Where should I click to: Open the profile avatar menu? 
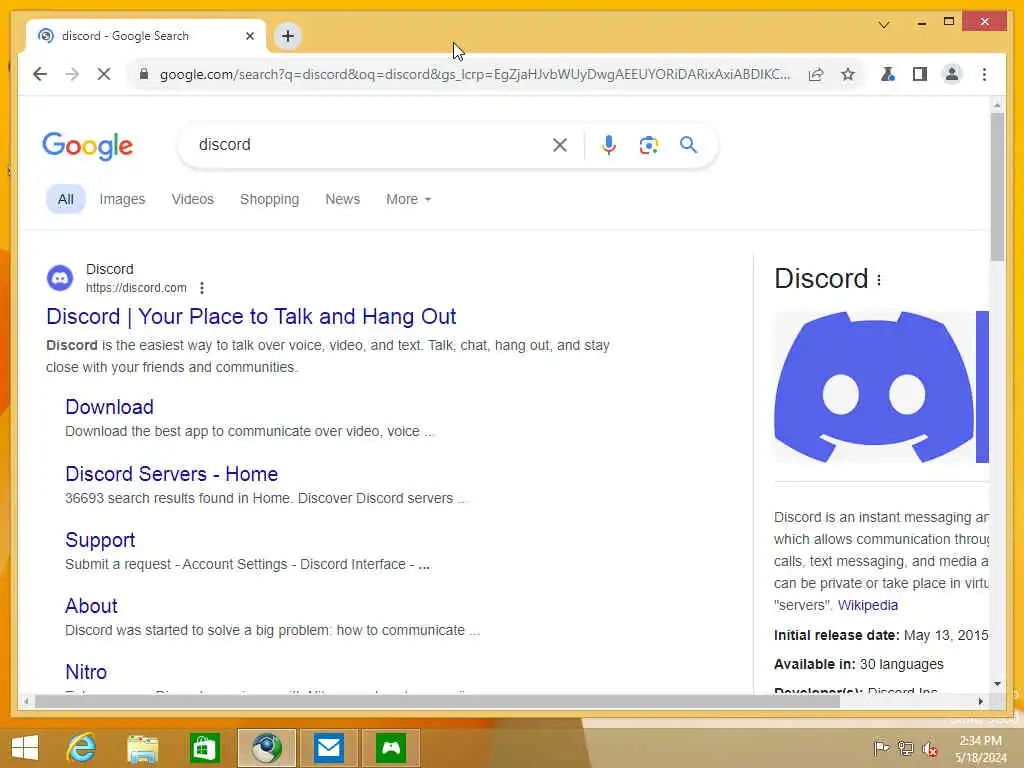point(952,74)
